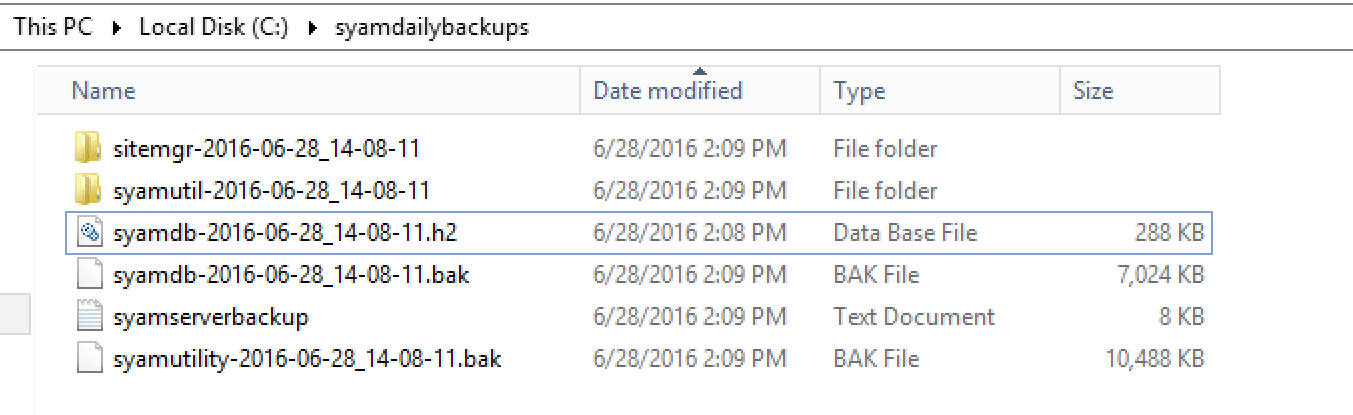1353x415 pixels.
Task: Go to This PC in the address bar
Action: coord(53,28)
